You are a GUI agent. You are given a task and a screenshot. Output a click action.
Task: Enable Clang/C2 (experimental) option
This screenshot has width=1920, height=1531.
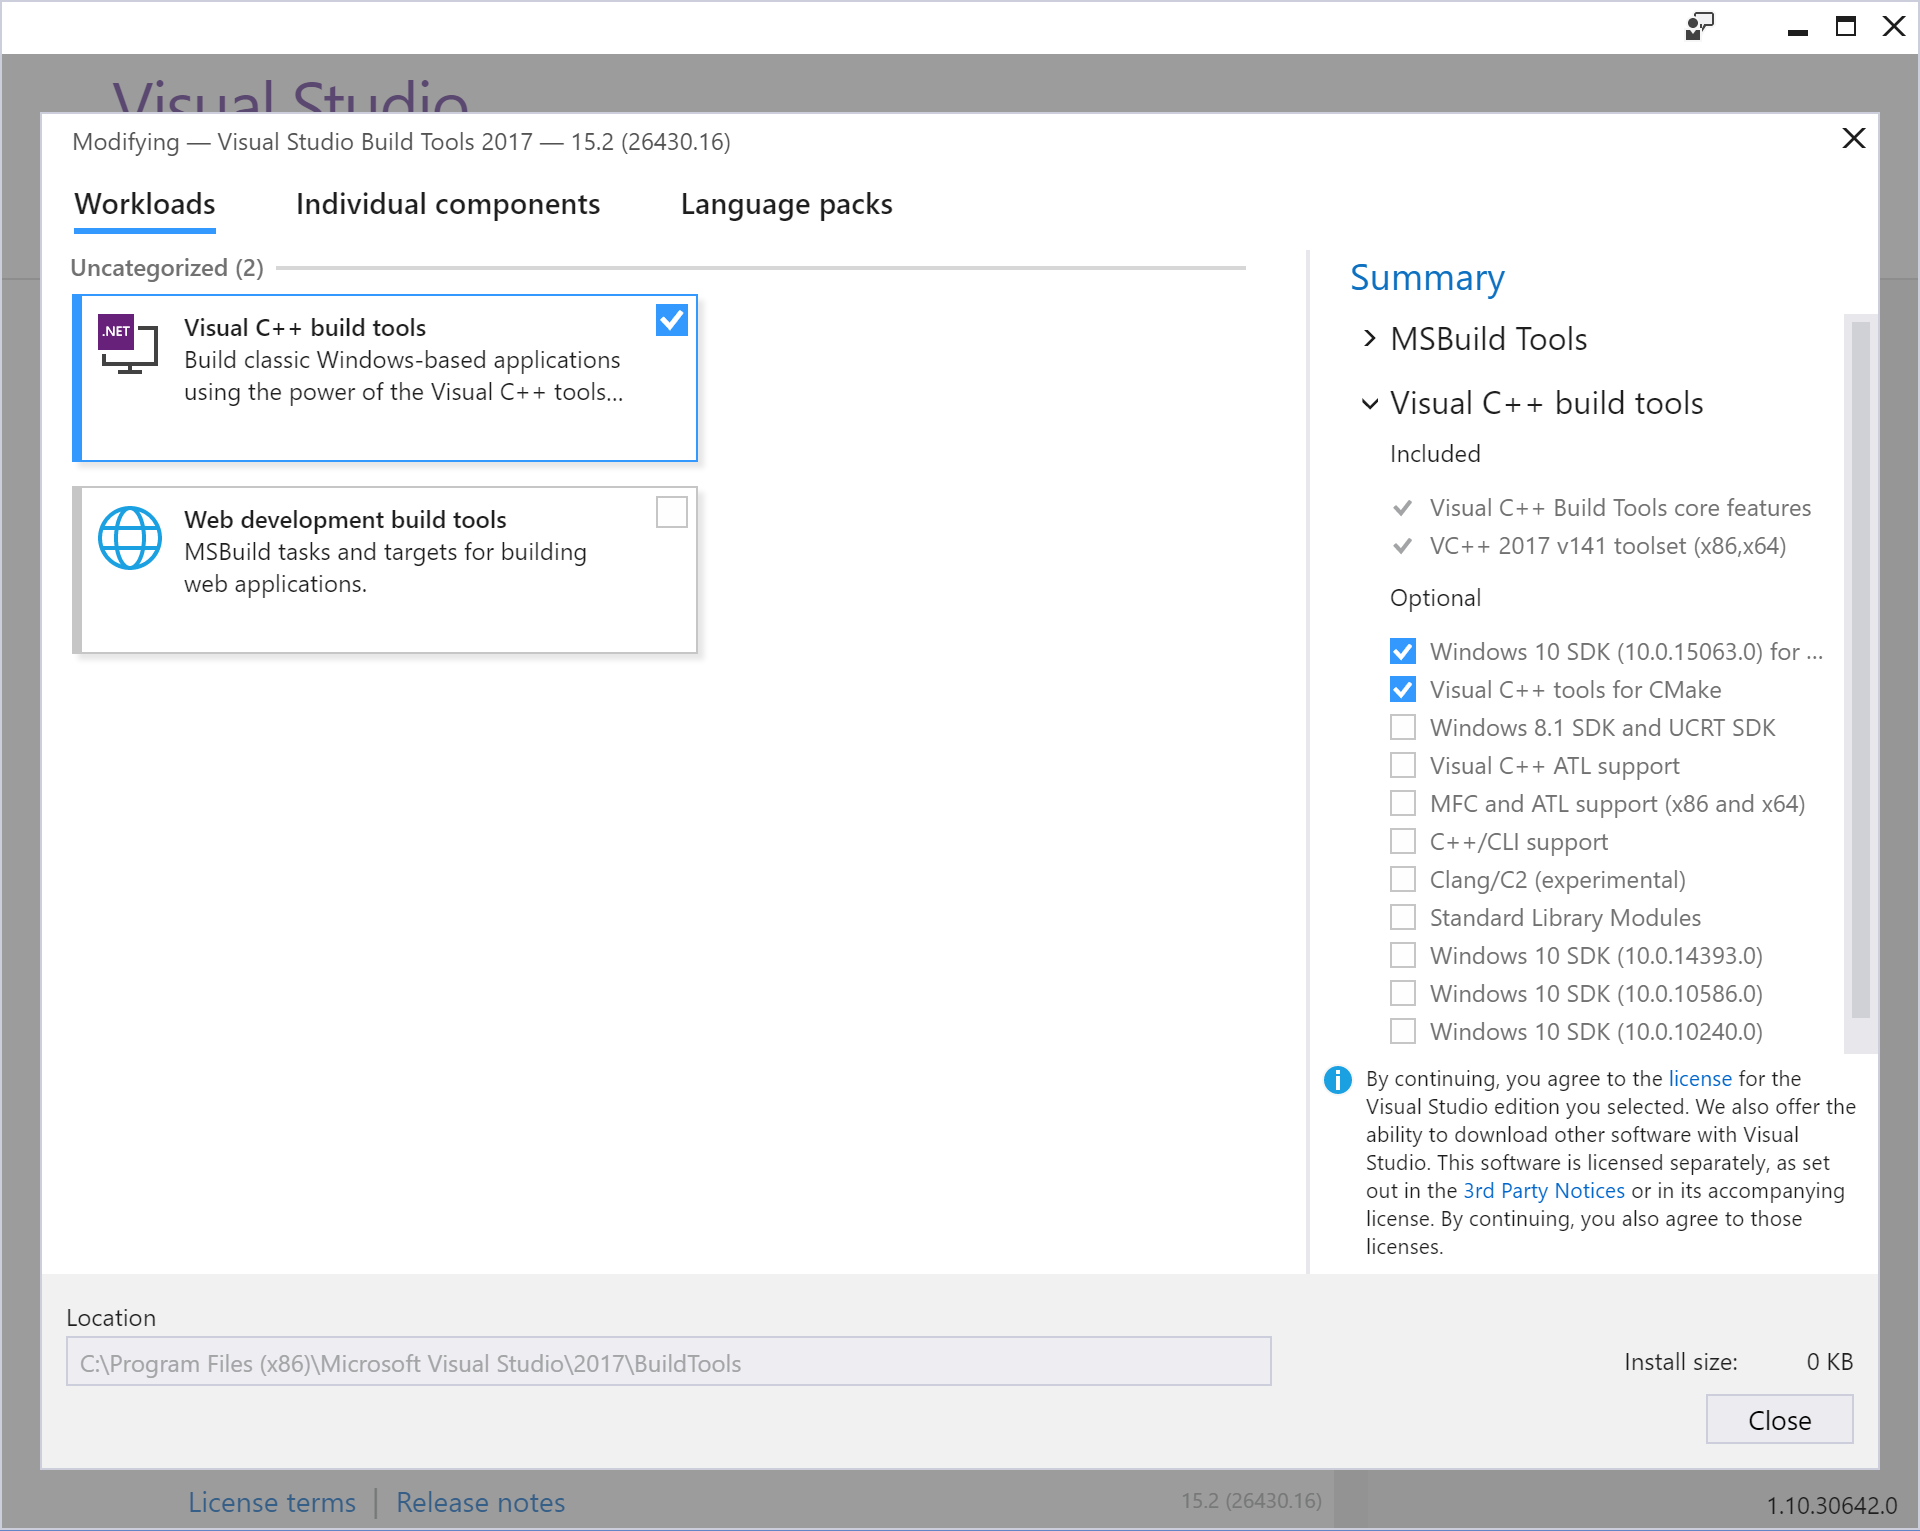point(1403,880)
